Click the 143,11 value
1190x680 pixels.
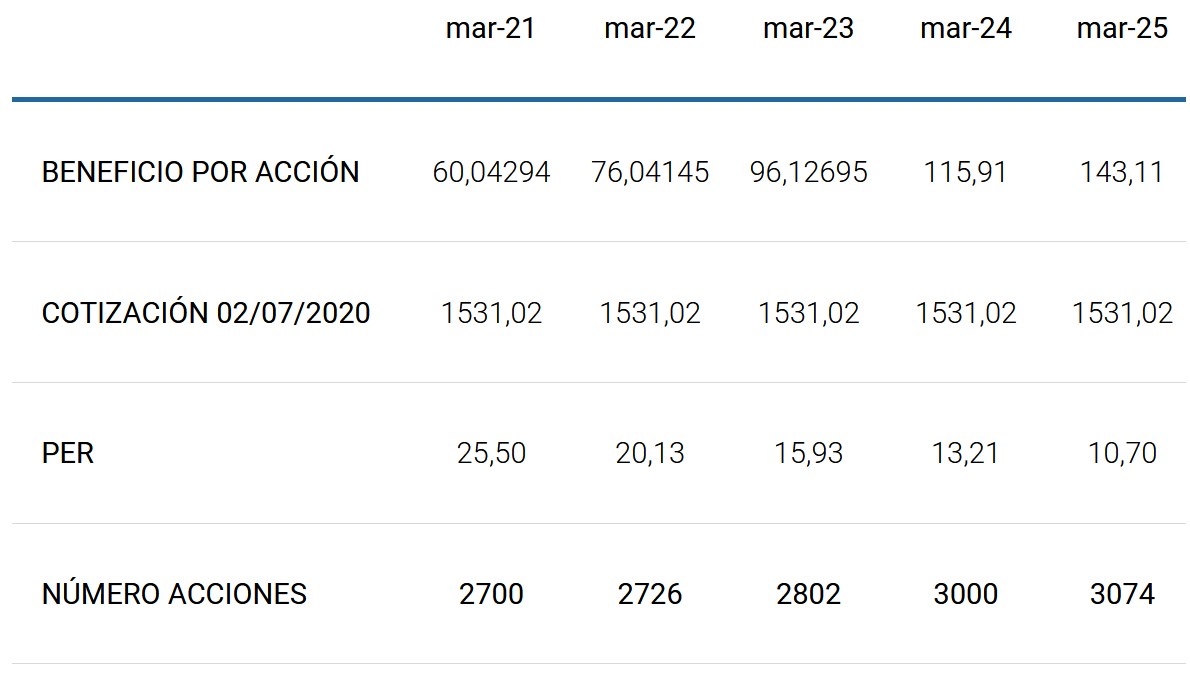coord(1122,172)
